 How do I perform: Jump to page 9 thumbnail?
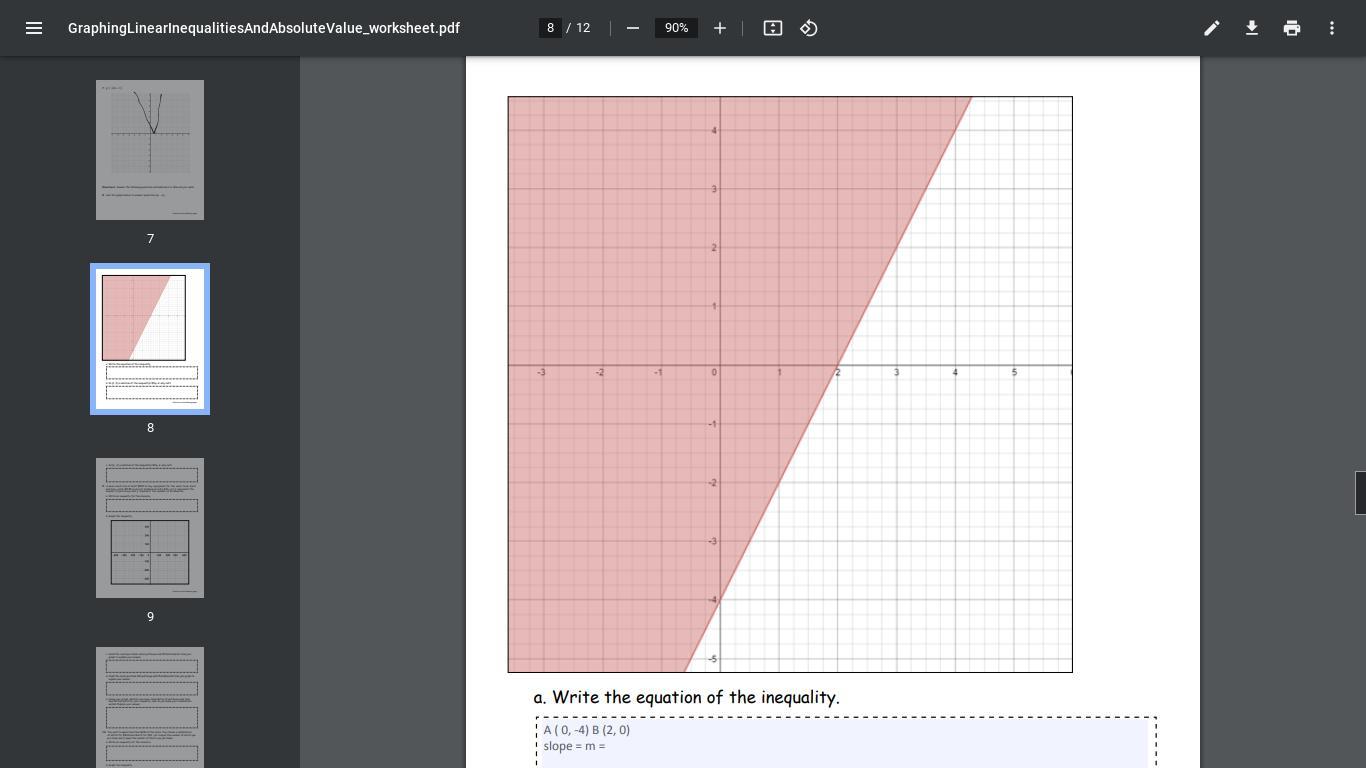pyautogui.click(x=150, y=528)
